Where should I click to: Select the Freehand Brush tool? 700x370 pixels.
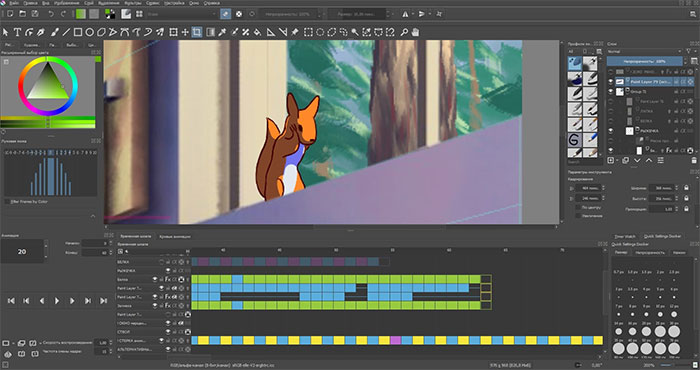(54, 32)
